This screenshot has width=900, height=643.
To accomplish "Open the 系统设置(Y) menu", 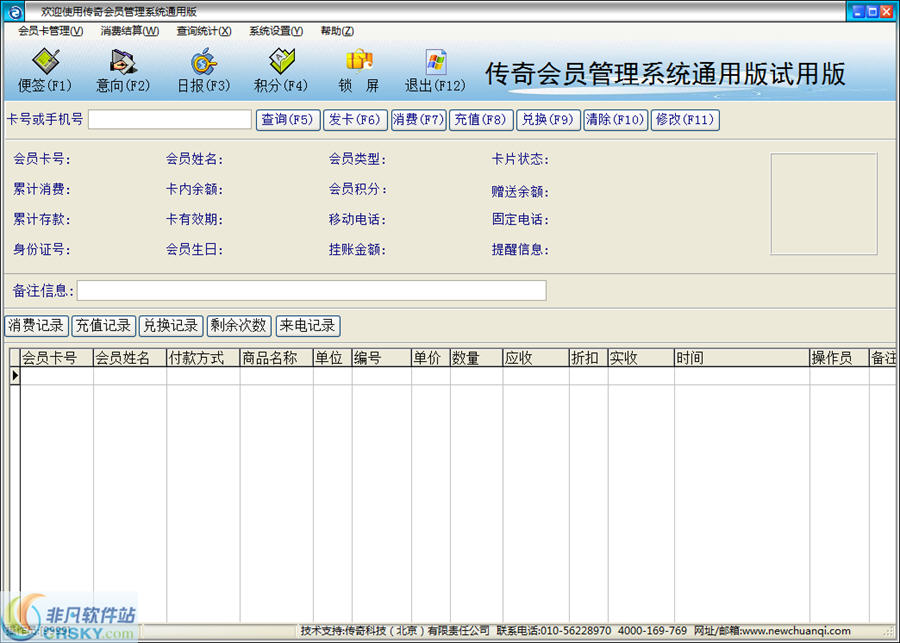I will [x=276, y=31].
